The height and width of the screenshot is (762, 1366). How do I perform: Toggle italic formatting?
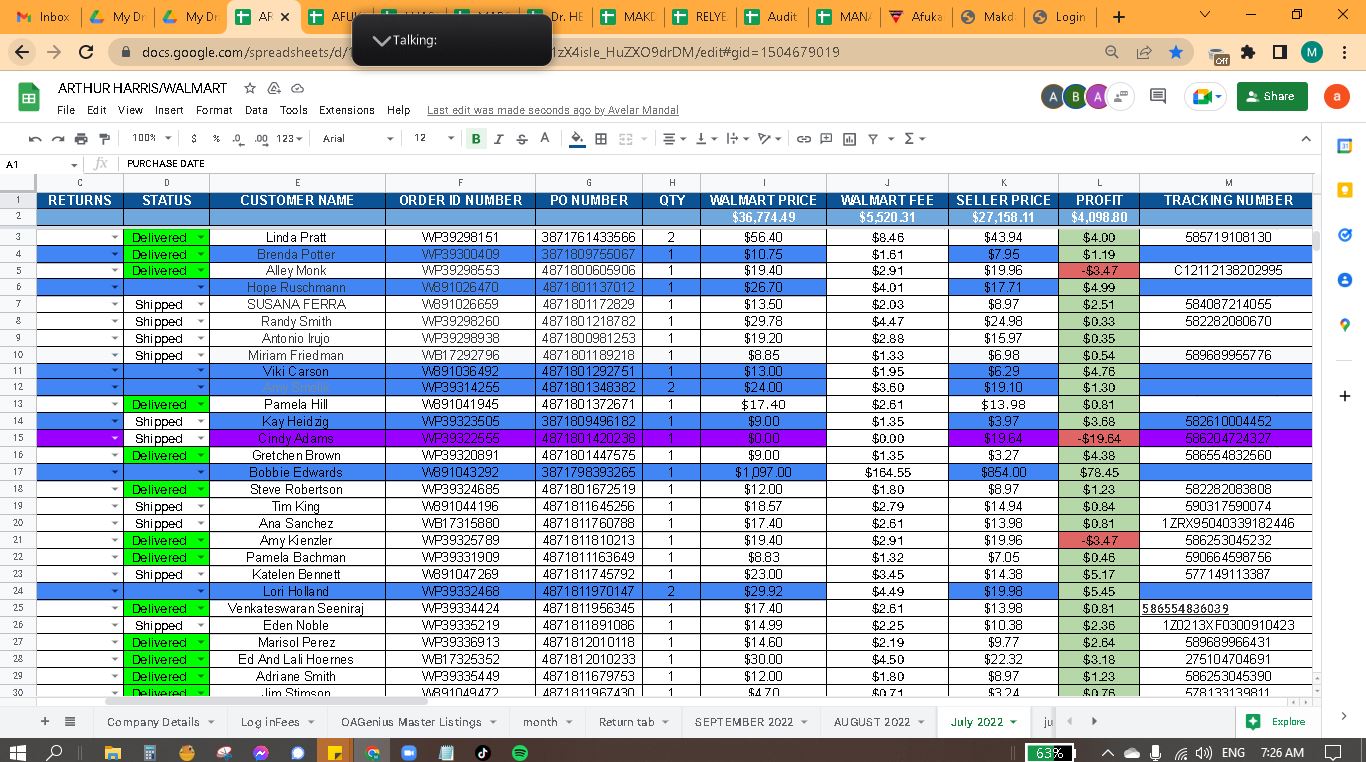point(498,139)
